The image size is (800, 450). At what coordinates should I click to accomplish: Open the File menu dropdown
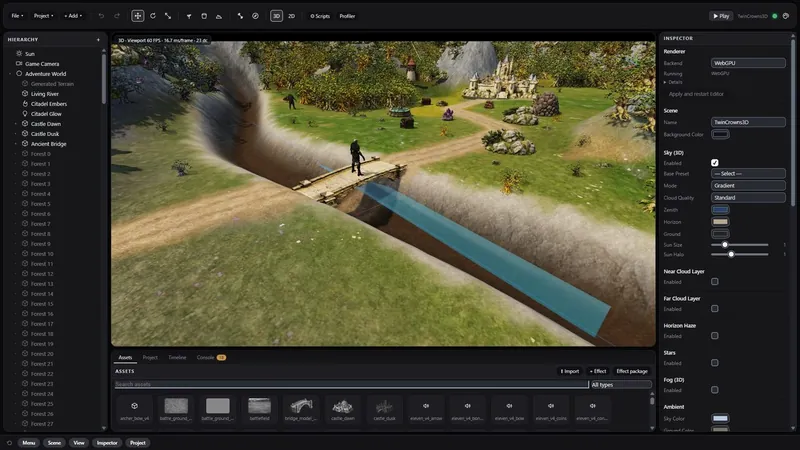pos(17,16)
